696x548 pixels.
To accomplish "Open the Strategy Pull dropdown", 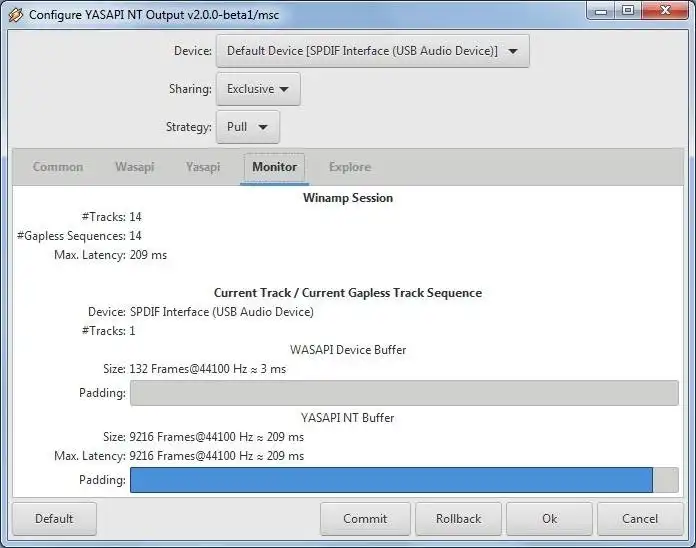I will coord(247,127).
